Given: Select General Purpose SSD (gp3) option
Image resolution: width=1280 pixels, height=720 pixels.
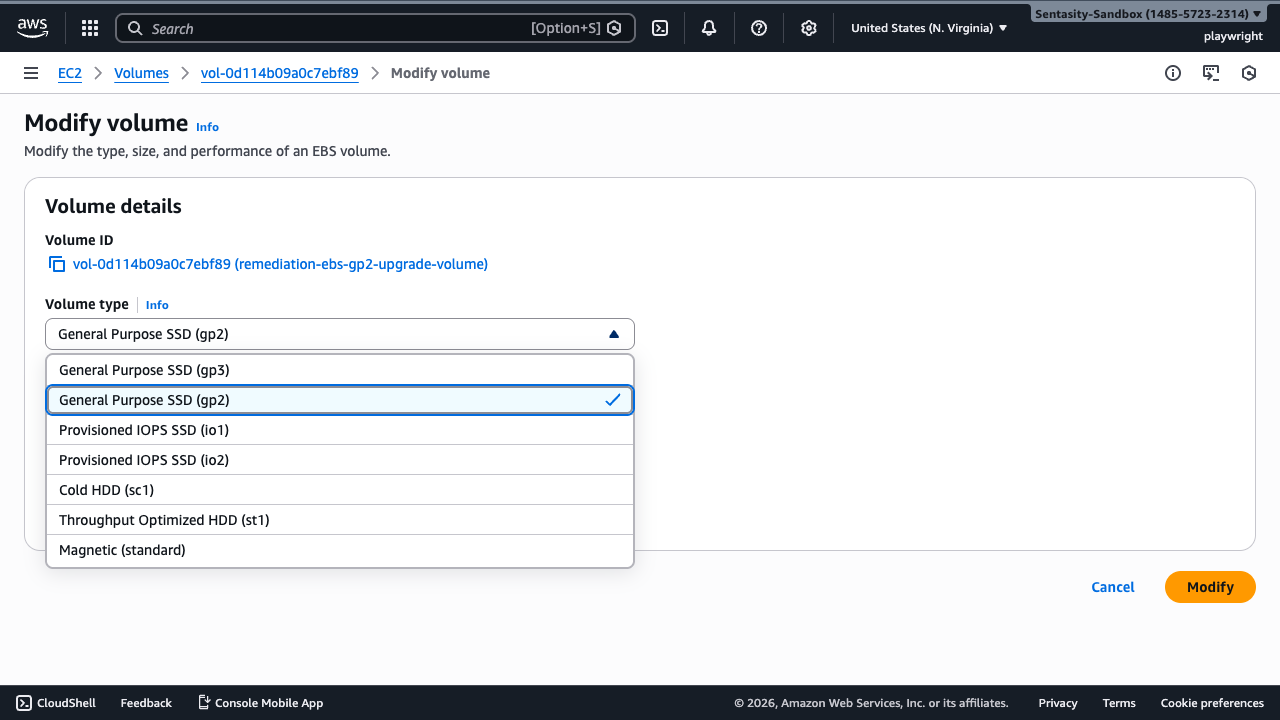Looking at the screenshot, I should click(340, 370).
